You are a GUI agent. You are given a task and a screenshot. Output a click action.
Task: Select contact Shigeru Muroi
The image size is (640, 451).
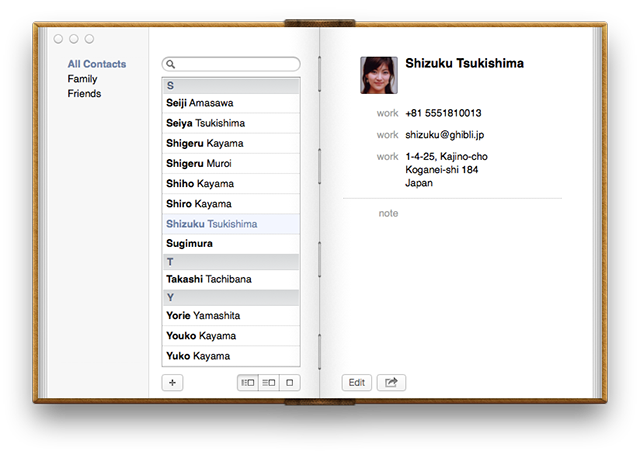pyautogui.click(x=231, y=163)
